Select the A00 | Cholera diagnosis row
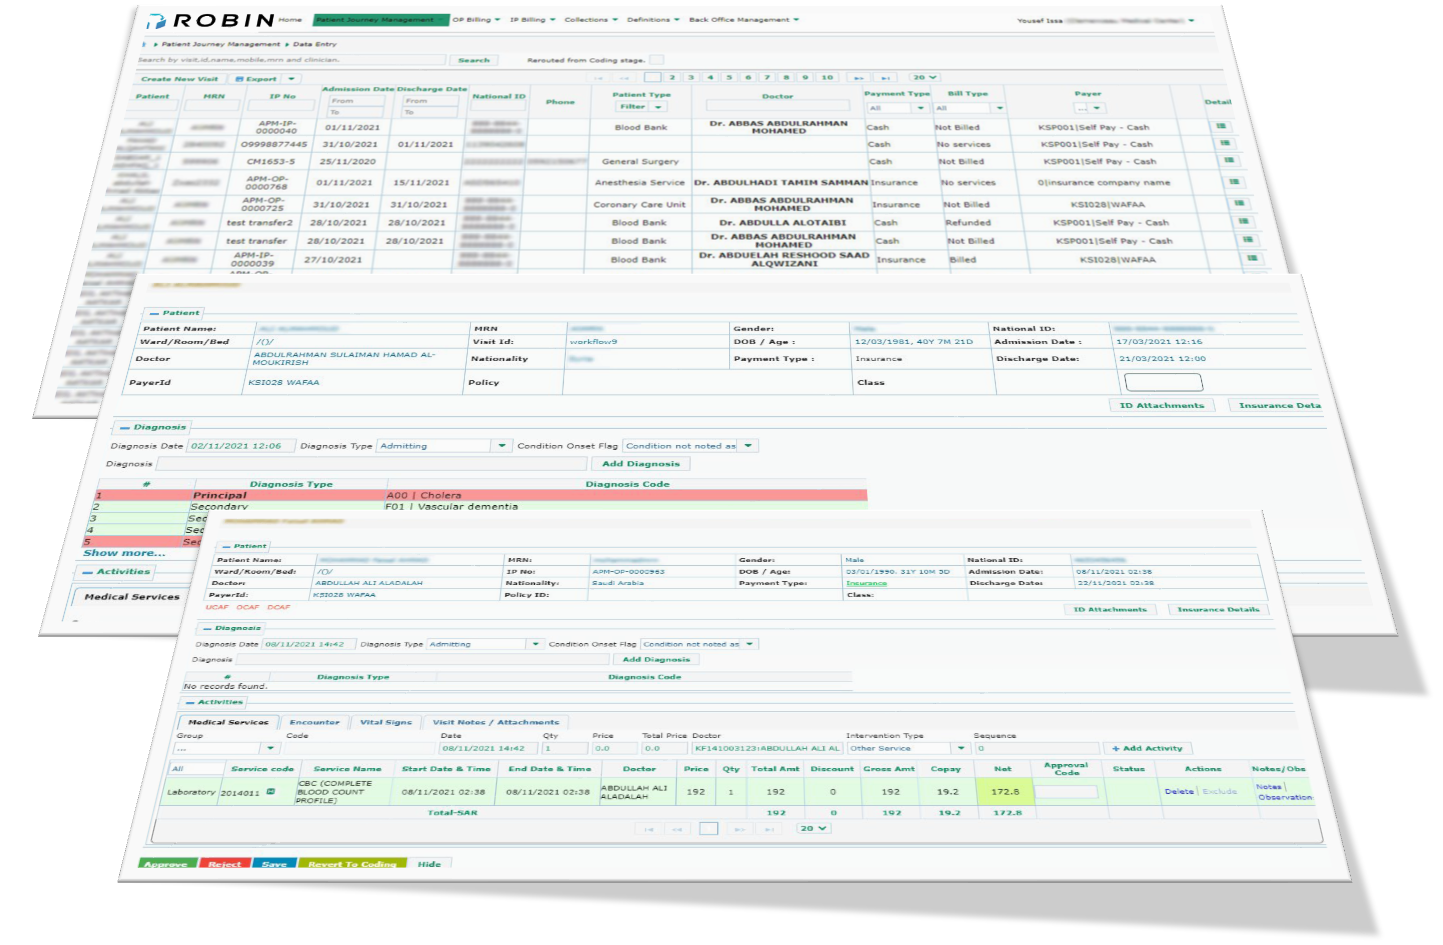Screen dimensions: 1443x945 pyautogui.click(x=480, y=495)
